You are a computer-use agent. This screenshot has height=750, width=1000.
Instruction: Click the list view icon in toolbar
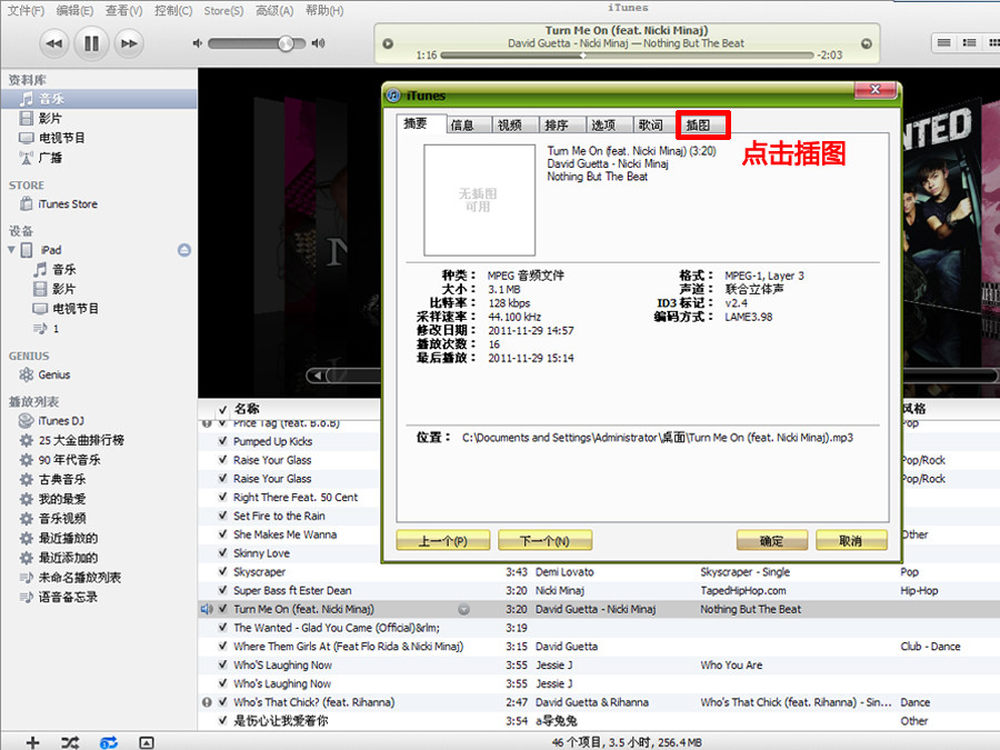click(x=944, y=43)
